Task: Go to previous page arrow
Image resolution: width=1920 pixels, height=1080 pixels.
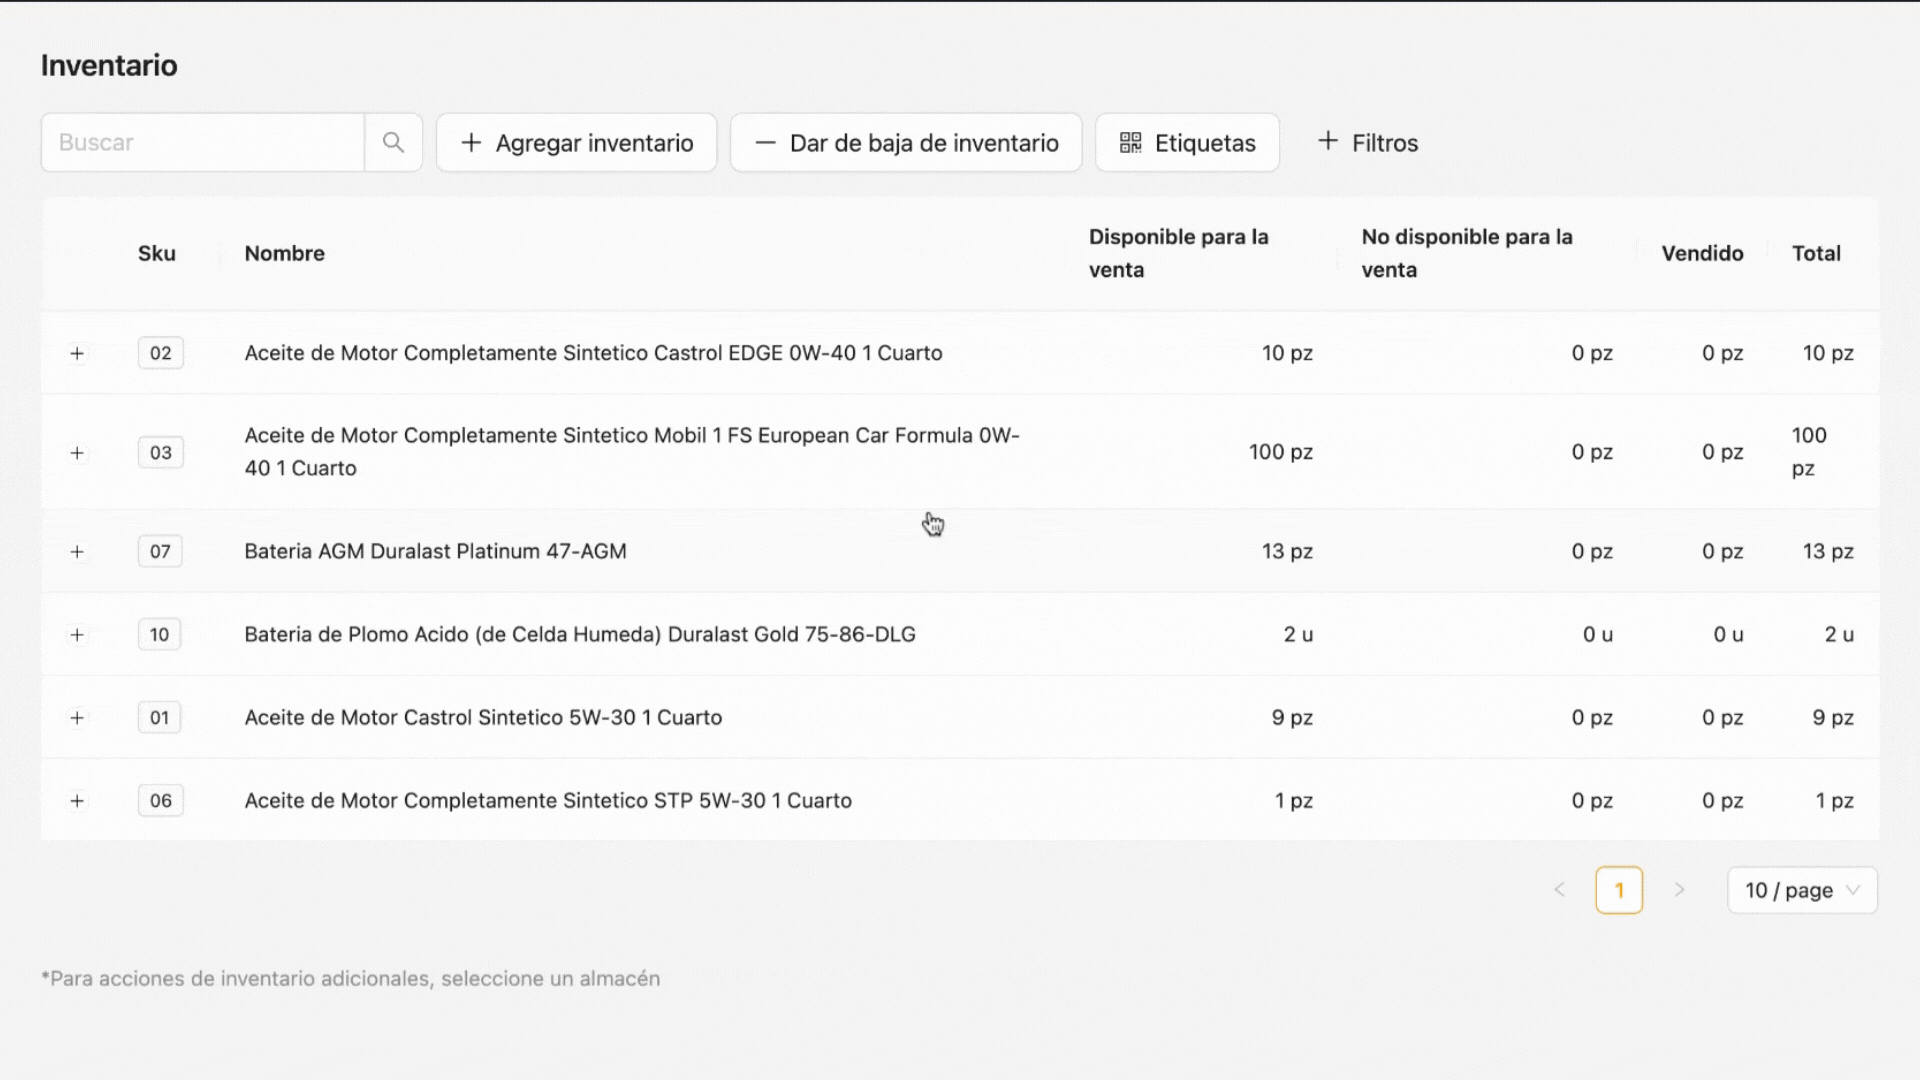Action: click(1559, 890)
